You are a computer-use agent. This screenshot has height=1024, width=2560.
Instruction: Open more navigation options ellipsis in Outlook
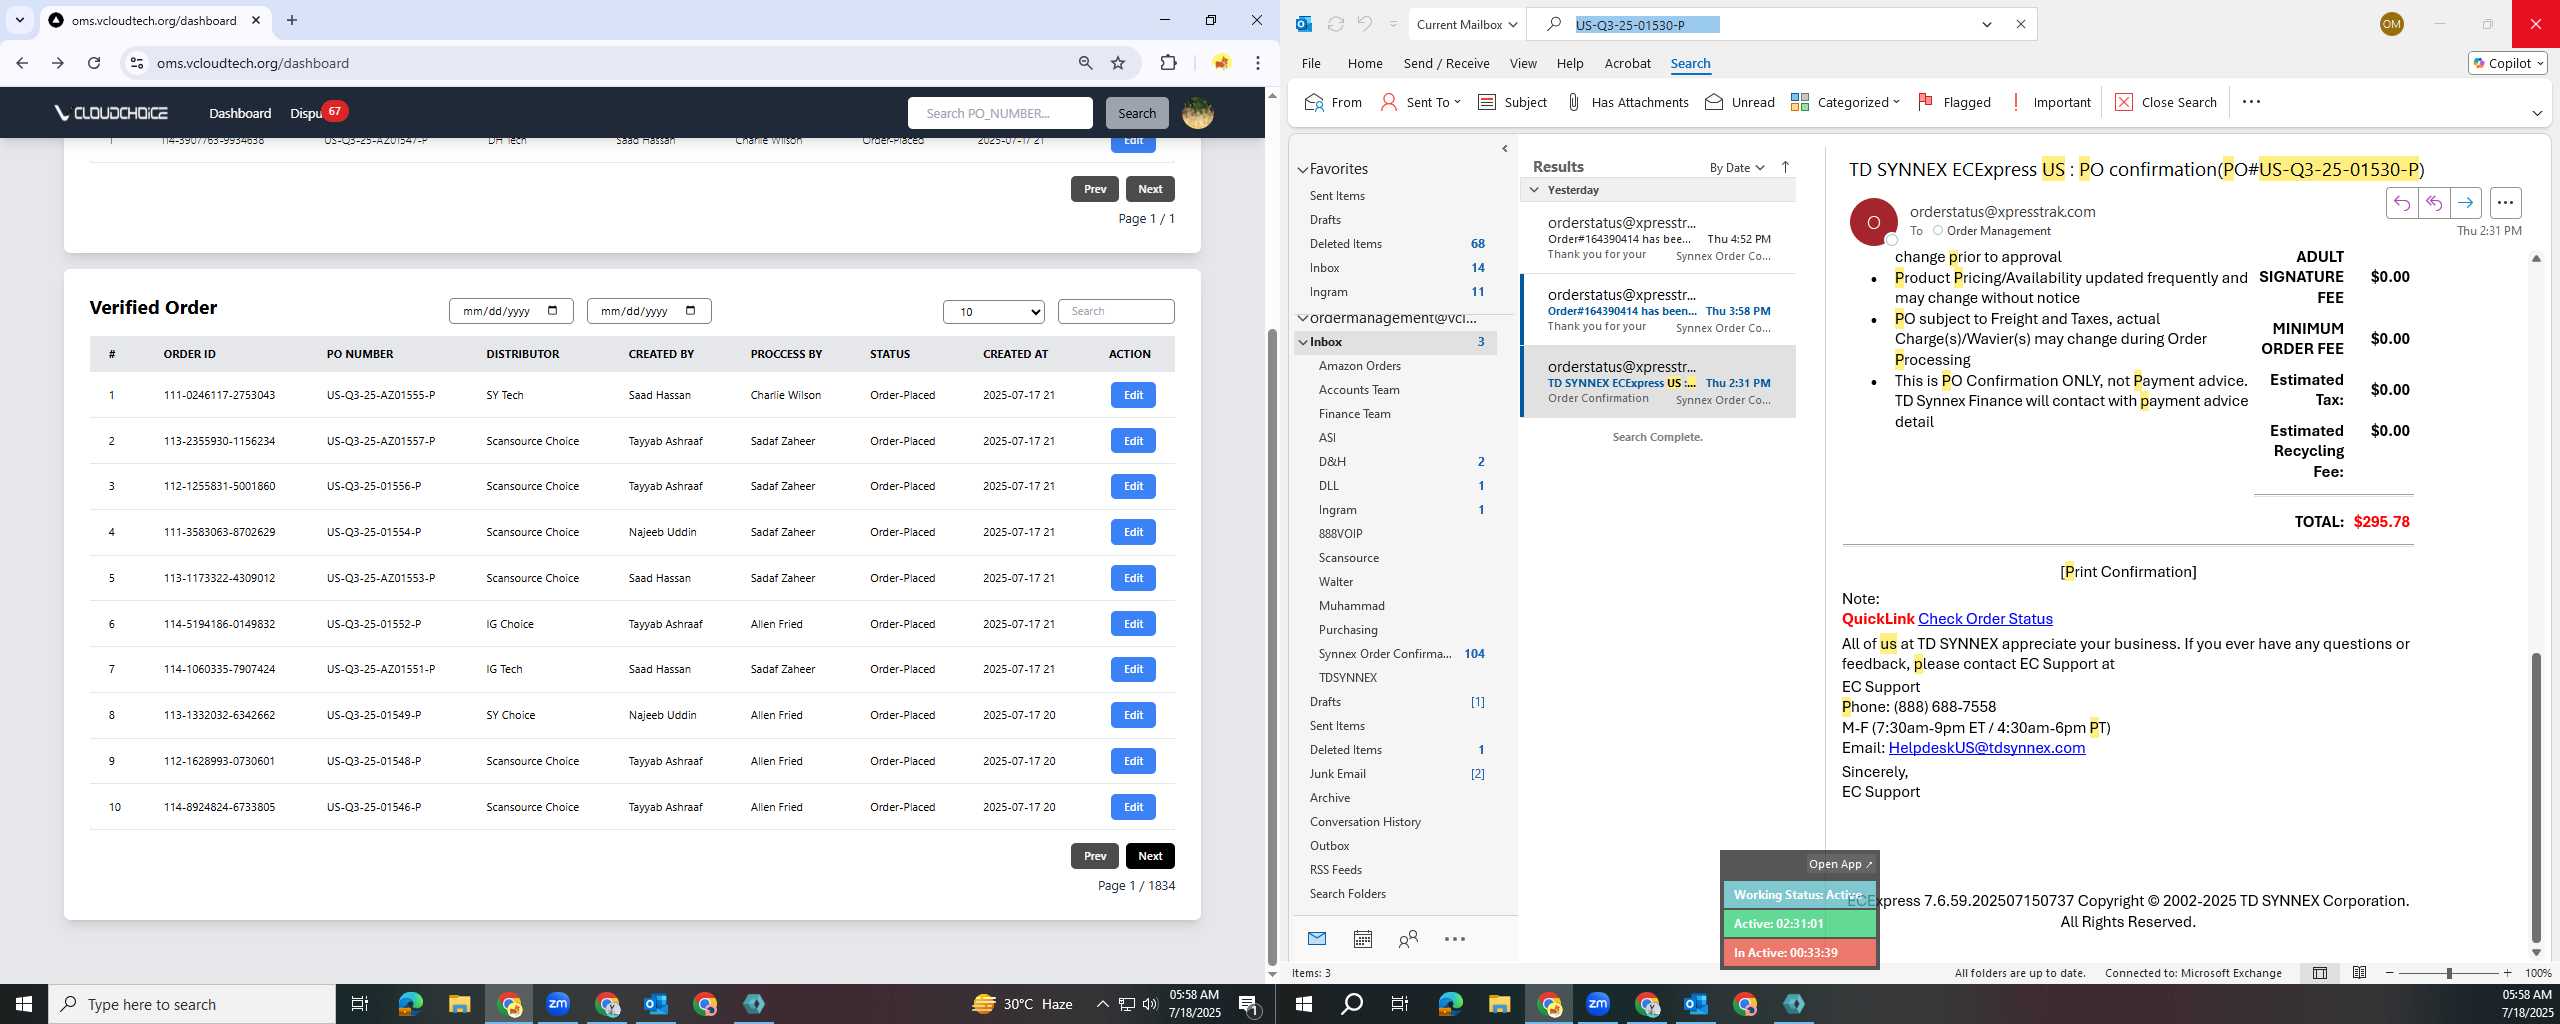click(1455, 939)
